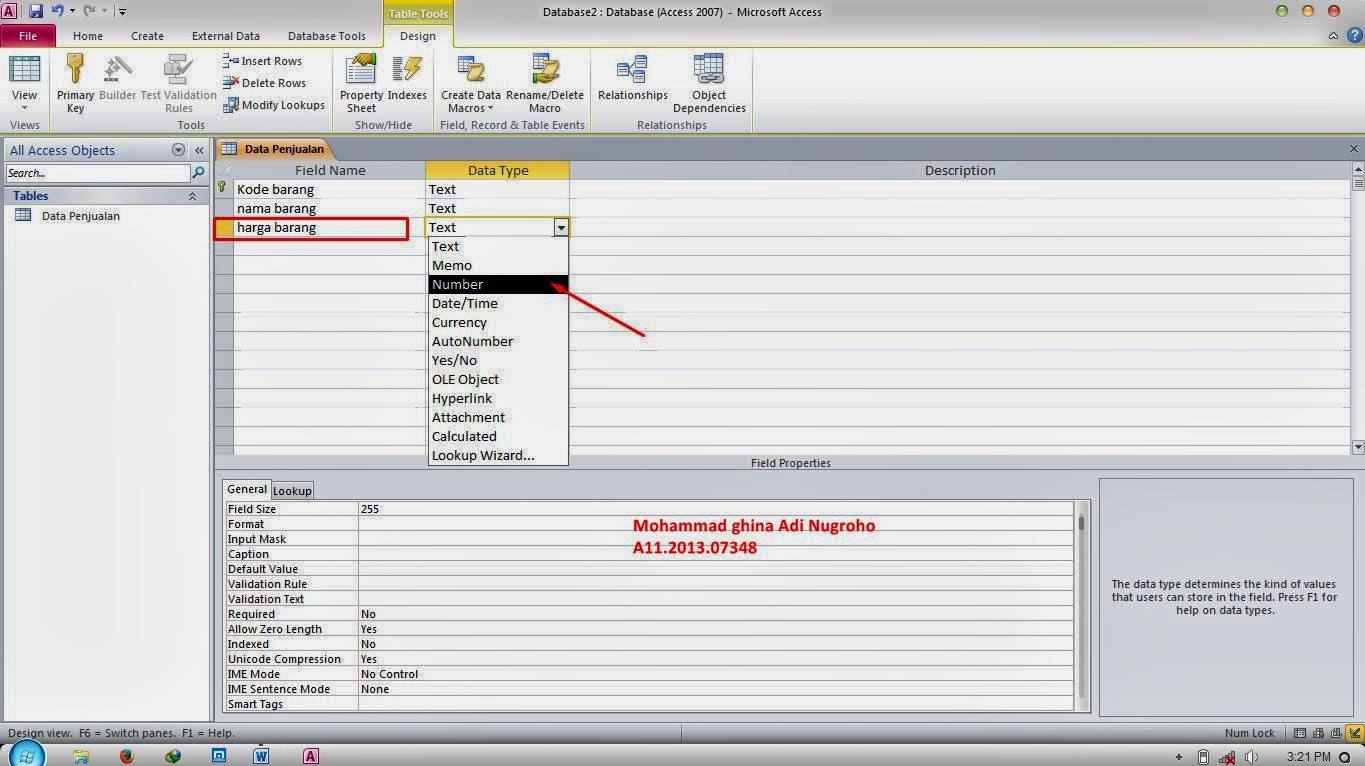Click the design grid scrollbar down arrow
The image size is (1365, 766).
[x=1357, y=447]
